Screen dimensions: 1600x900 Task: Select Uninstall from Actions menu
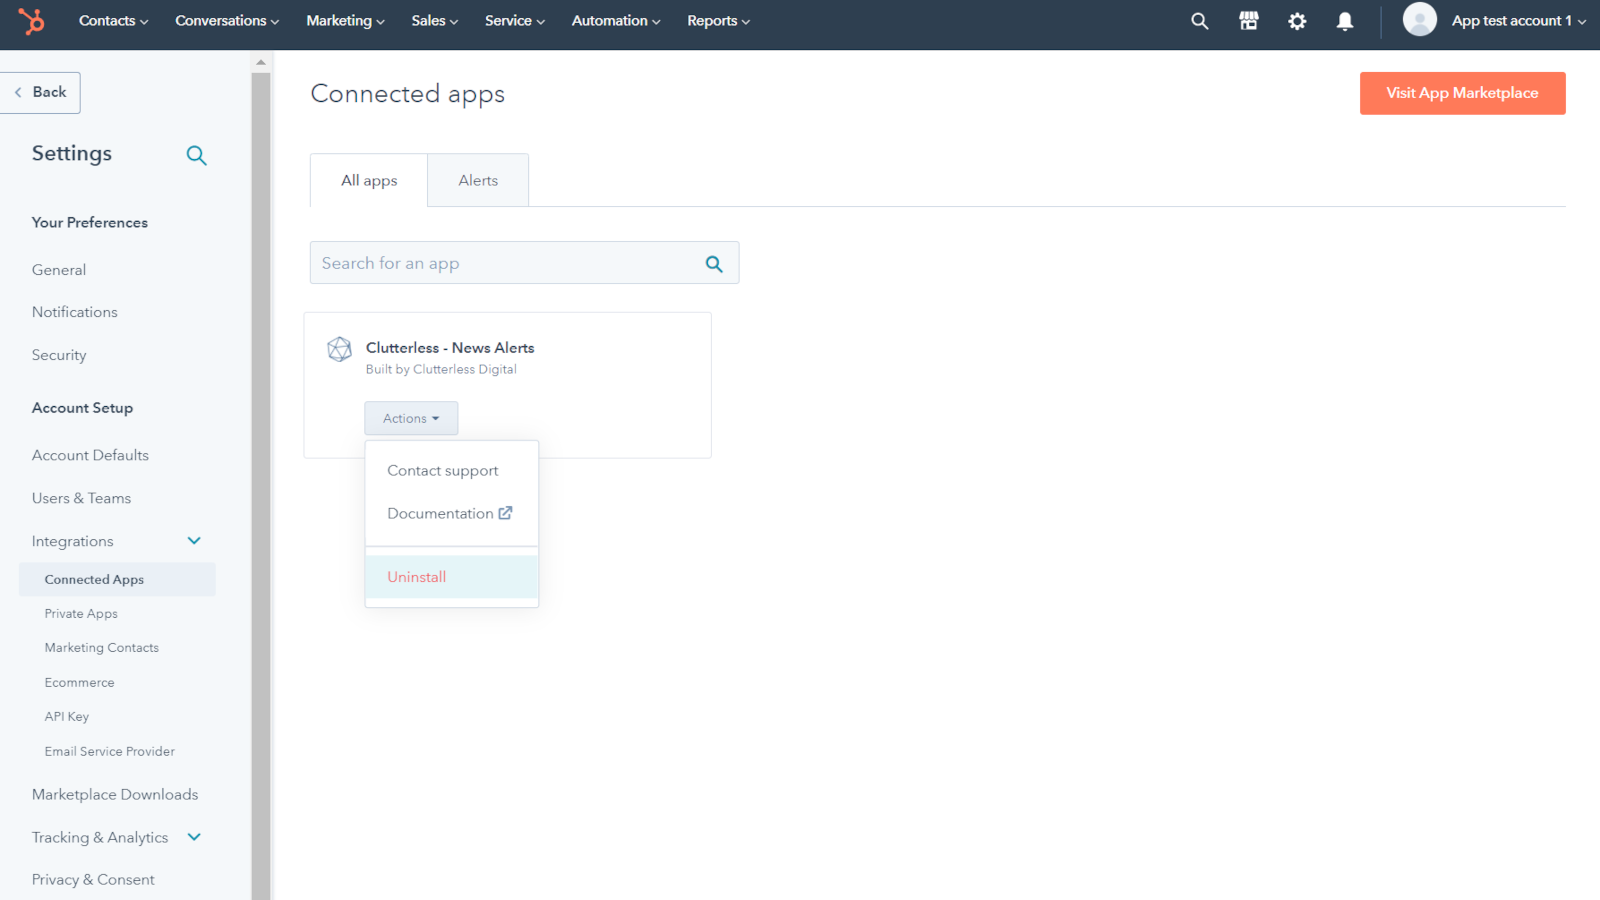click(x=452, y=577)
